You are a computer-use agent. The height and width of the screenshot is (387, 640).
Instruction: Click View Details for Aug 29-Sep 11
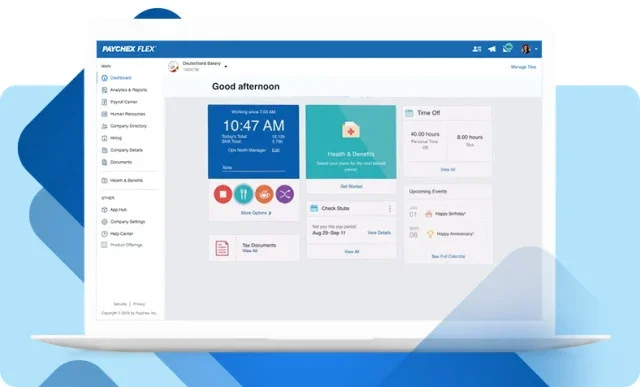(x=379, y=233)
